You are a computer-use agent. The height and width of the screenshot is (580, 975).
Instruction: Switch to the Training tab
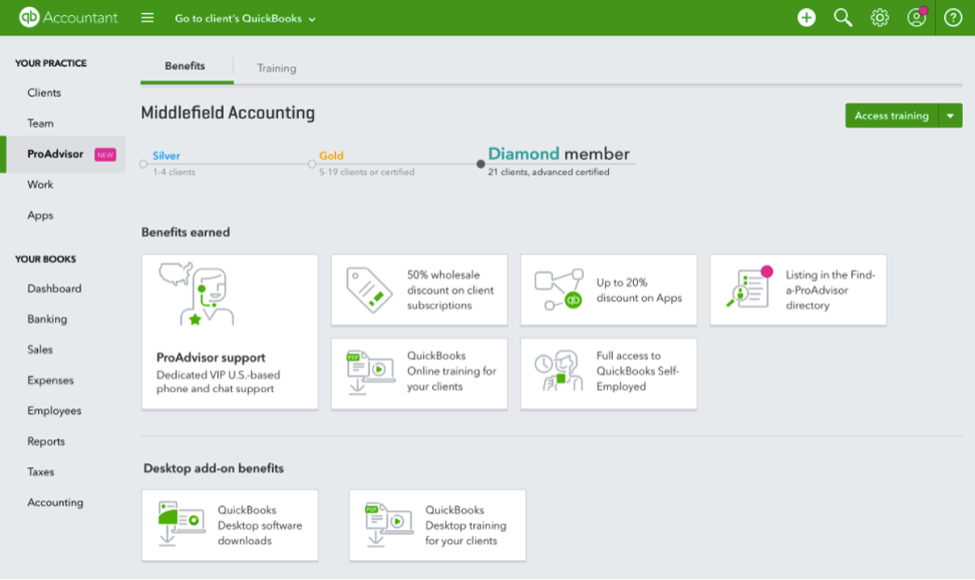pos(277,68)
